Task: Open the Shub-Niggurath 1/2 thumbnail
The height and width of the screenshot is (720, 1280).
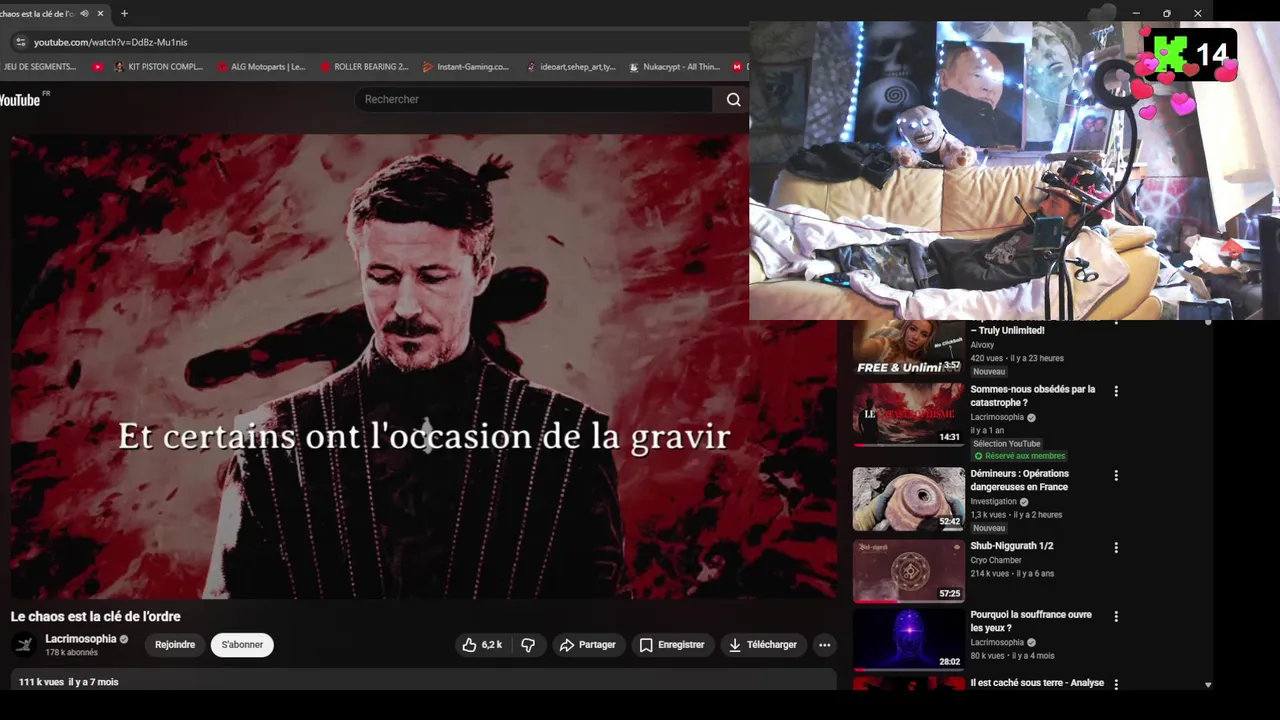Action: [x=908, y=571]
